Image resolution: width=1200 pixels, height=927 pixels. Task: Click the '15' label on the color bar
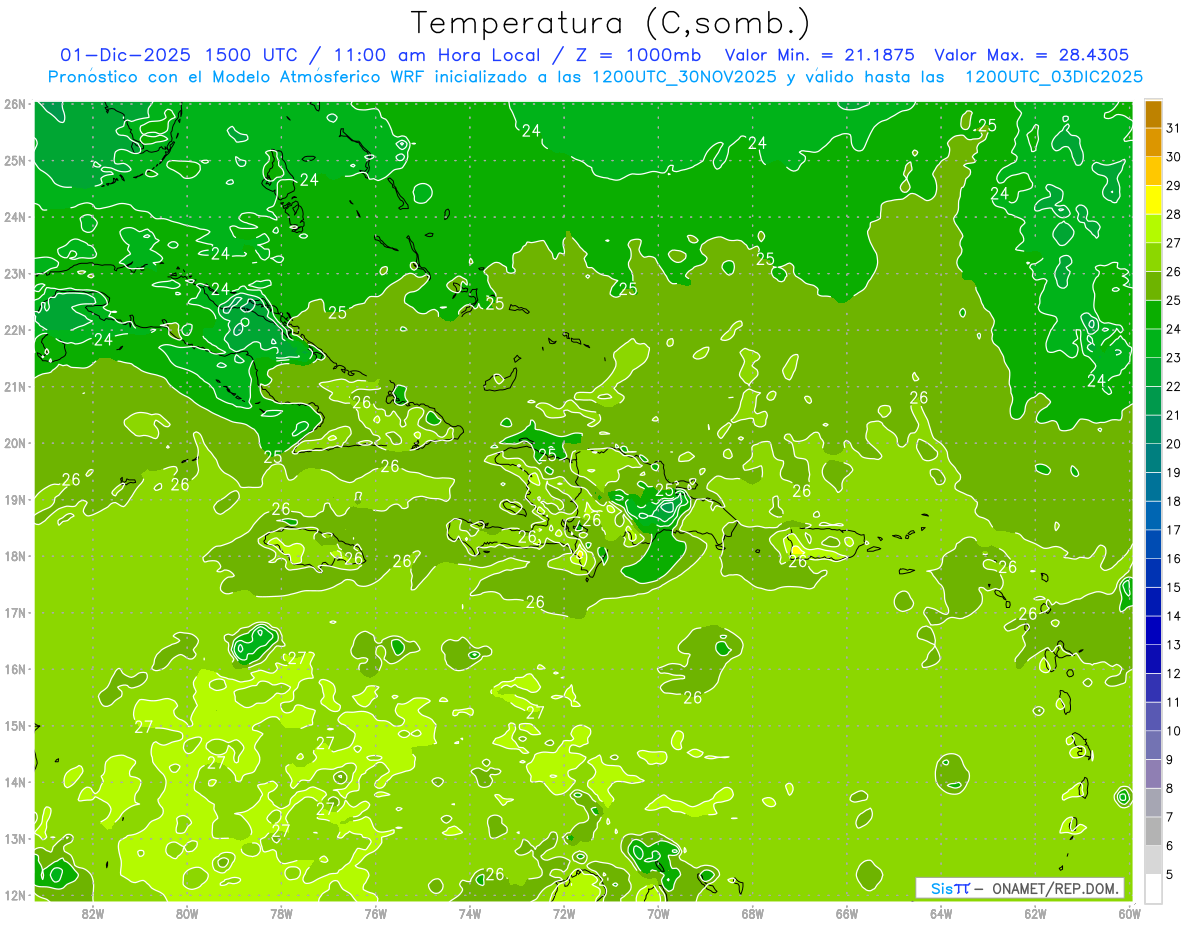tap(1173, 587)
